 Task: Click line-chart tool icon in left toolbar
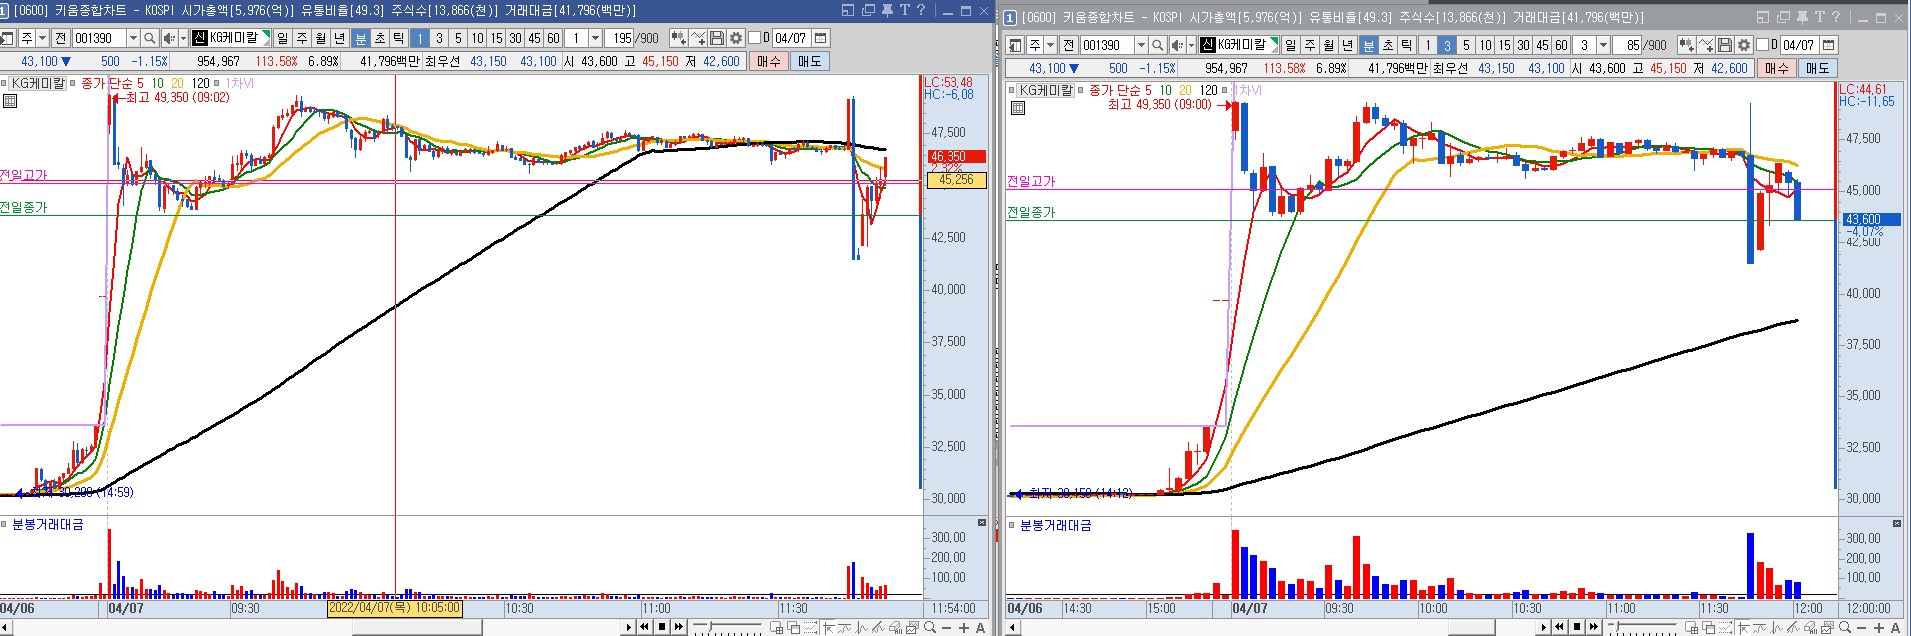[x=698, y=38]
